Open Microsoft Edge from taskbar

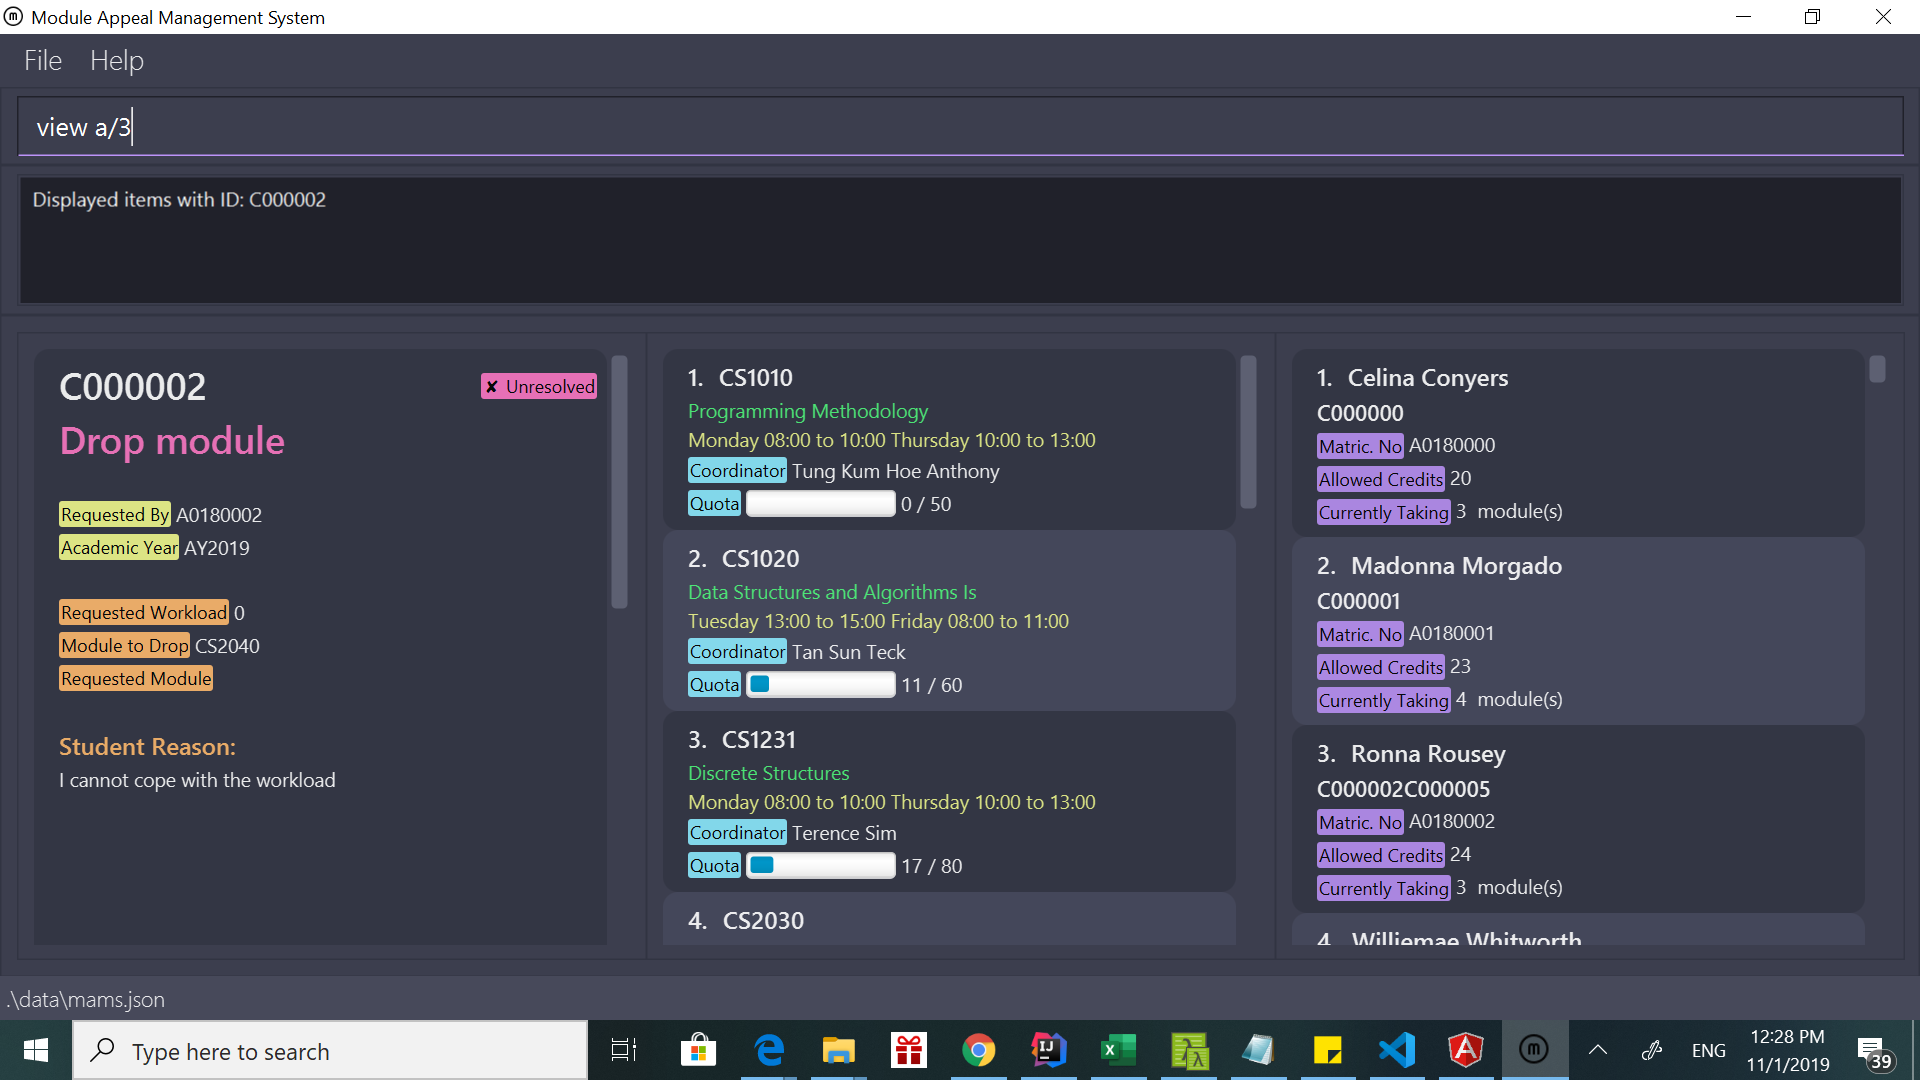768,1050
